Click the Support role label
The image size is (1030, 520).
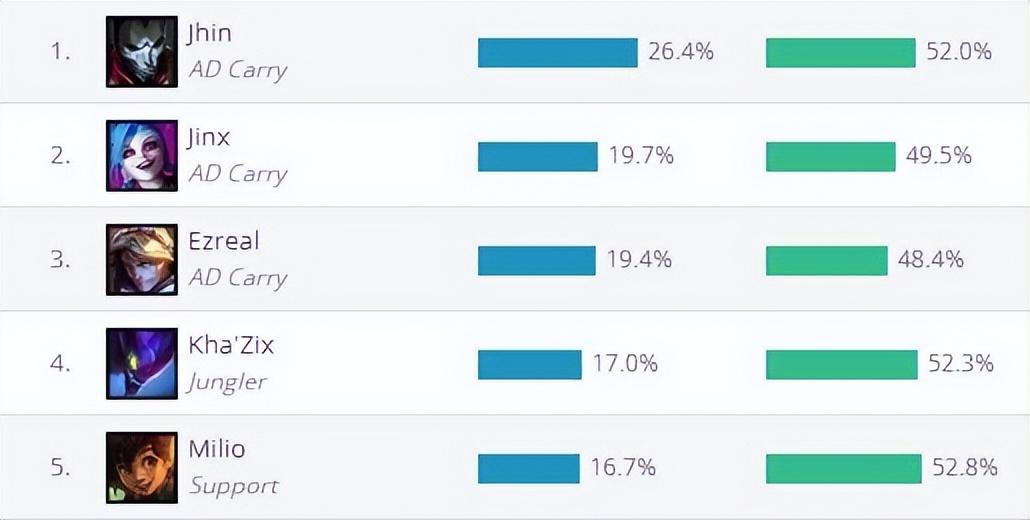coord(234,486)
